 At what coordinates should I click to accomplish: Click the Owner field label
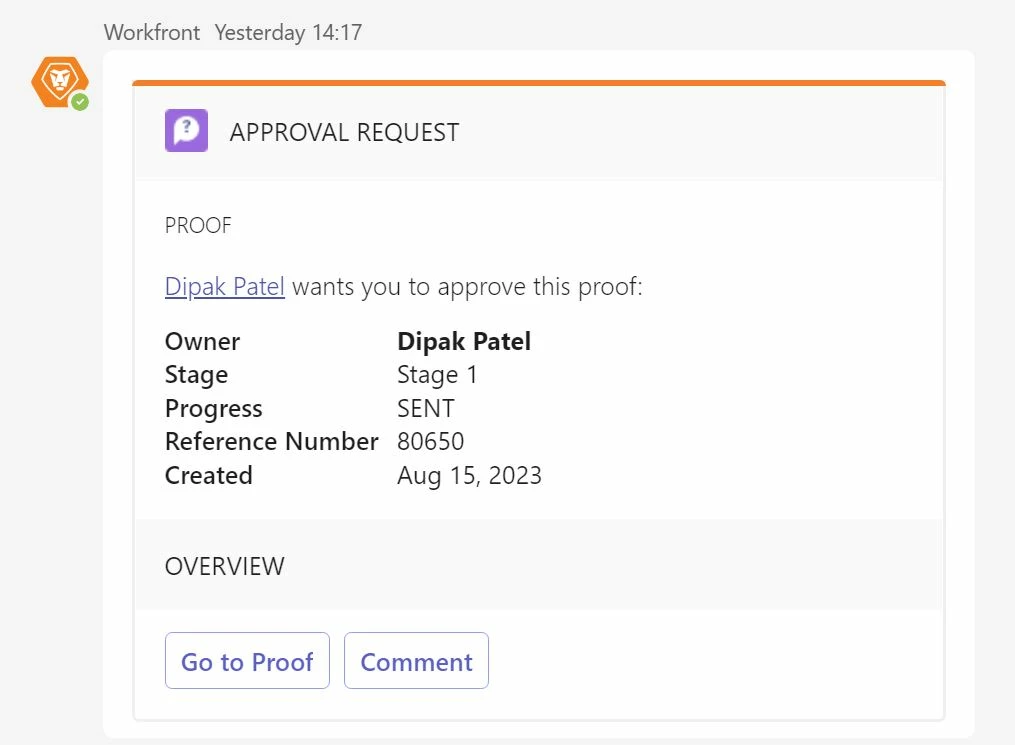203,341
